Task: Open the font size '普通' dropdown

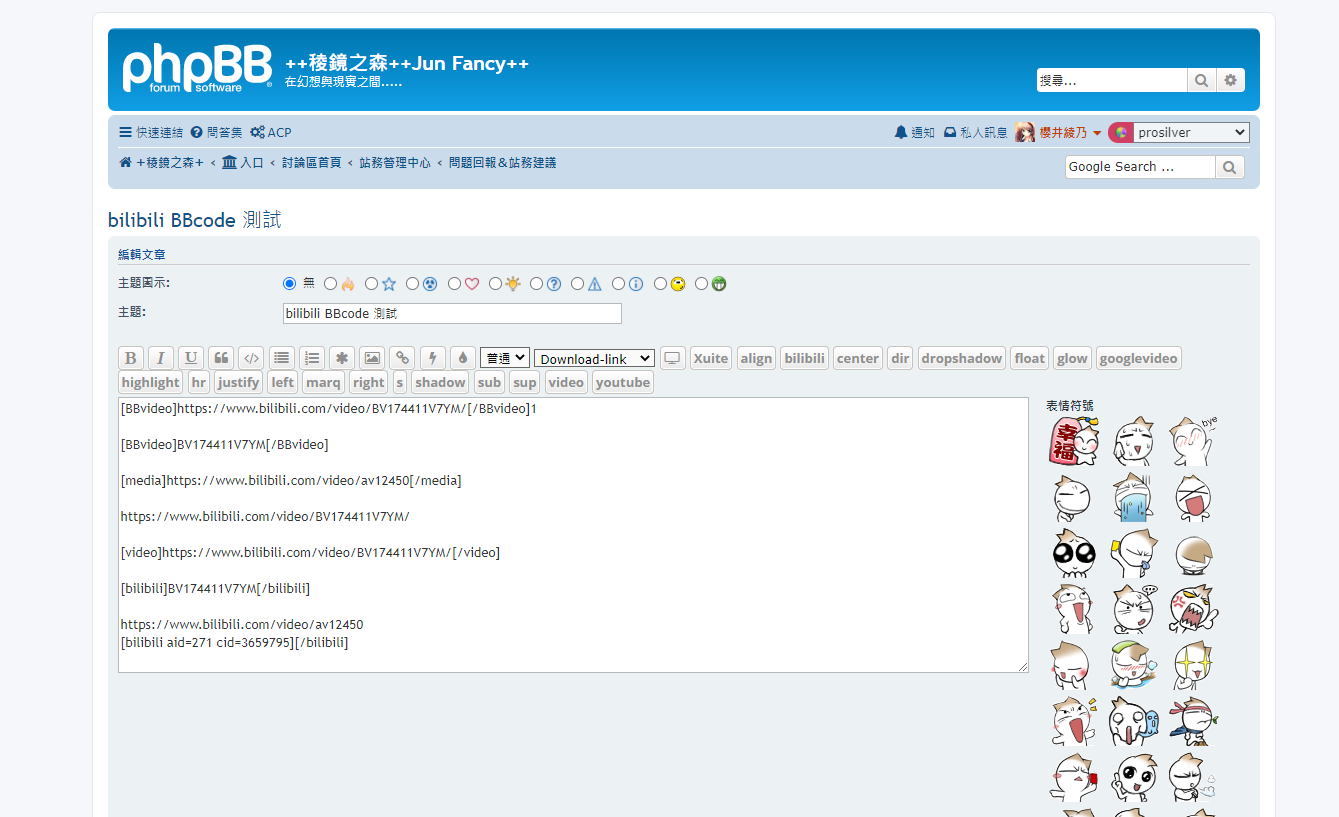Action: (505, 358)
